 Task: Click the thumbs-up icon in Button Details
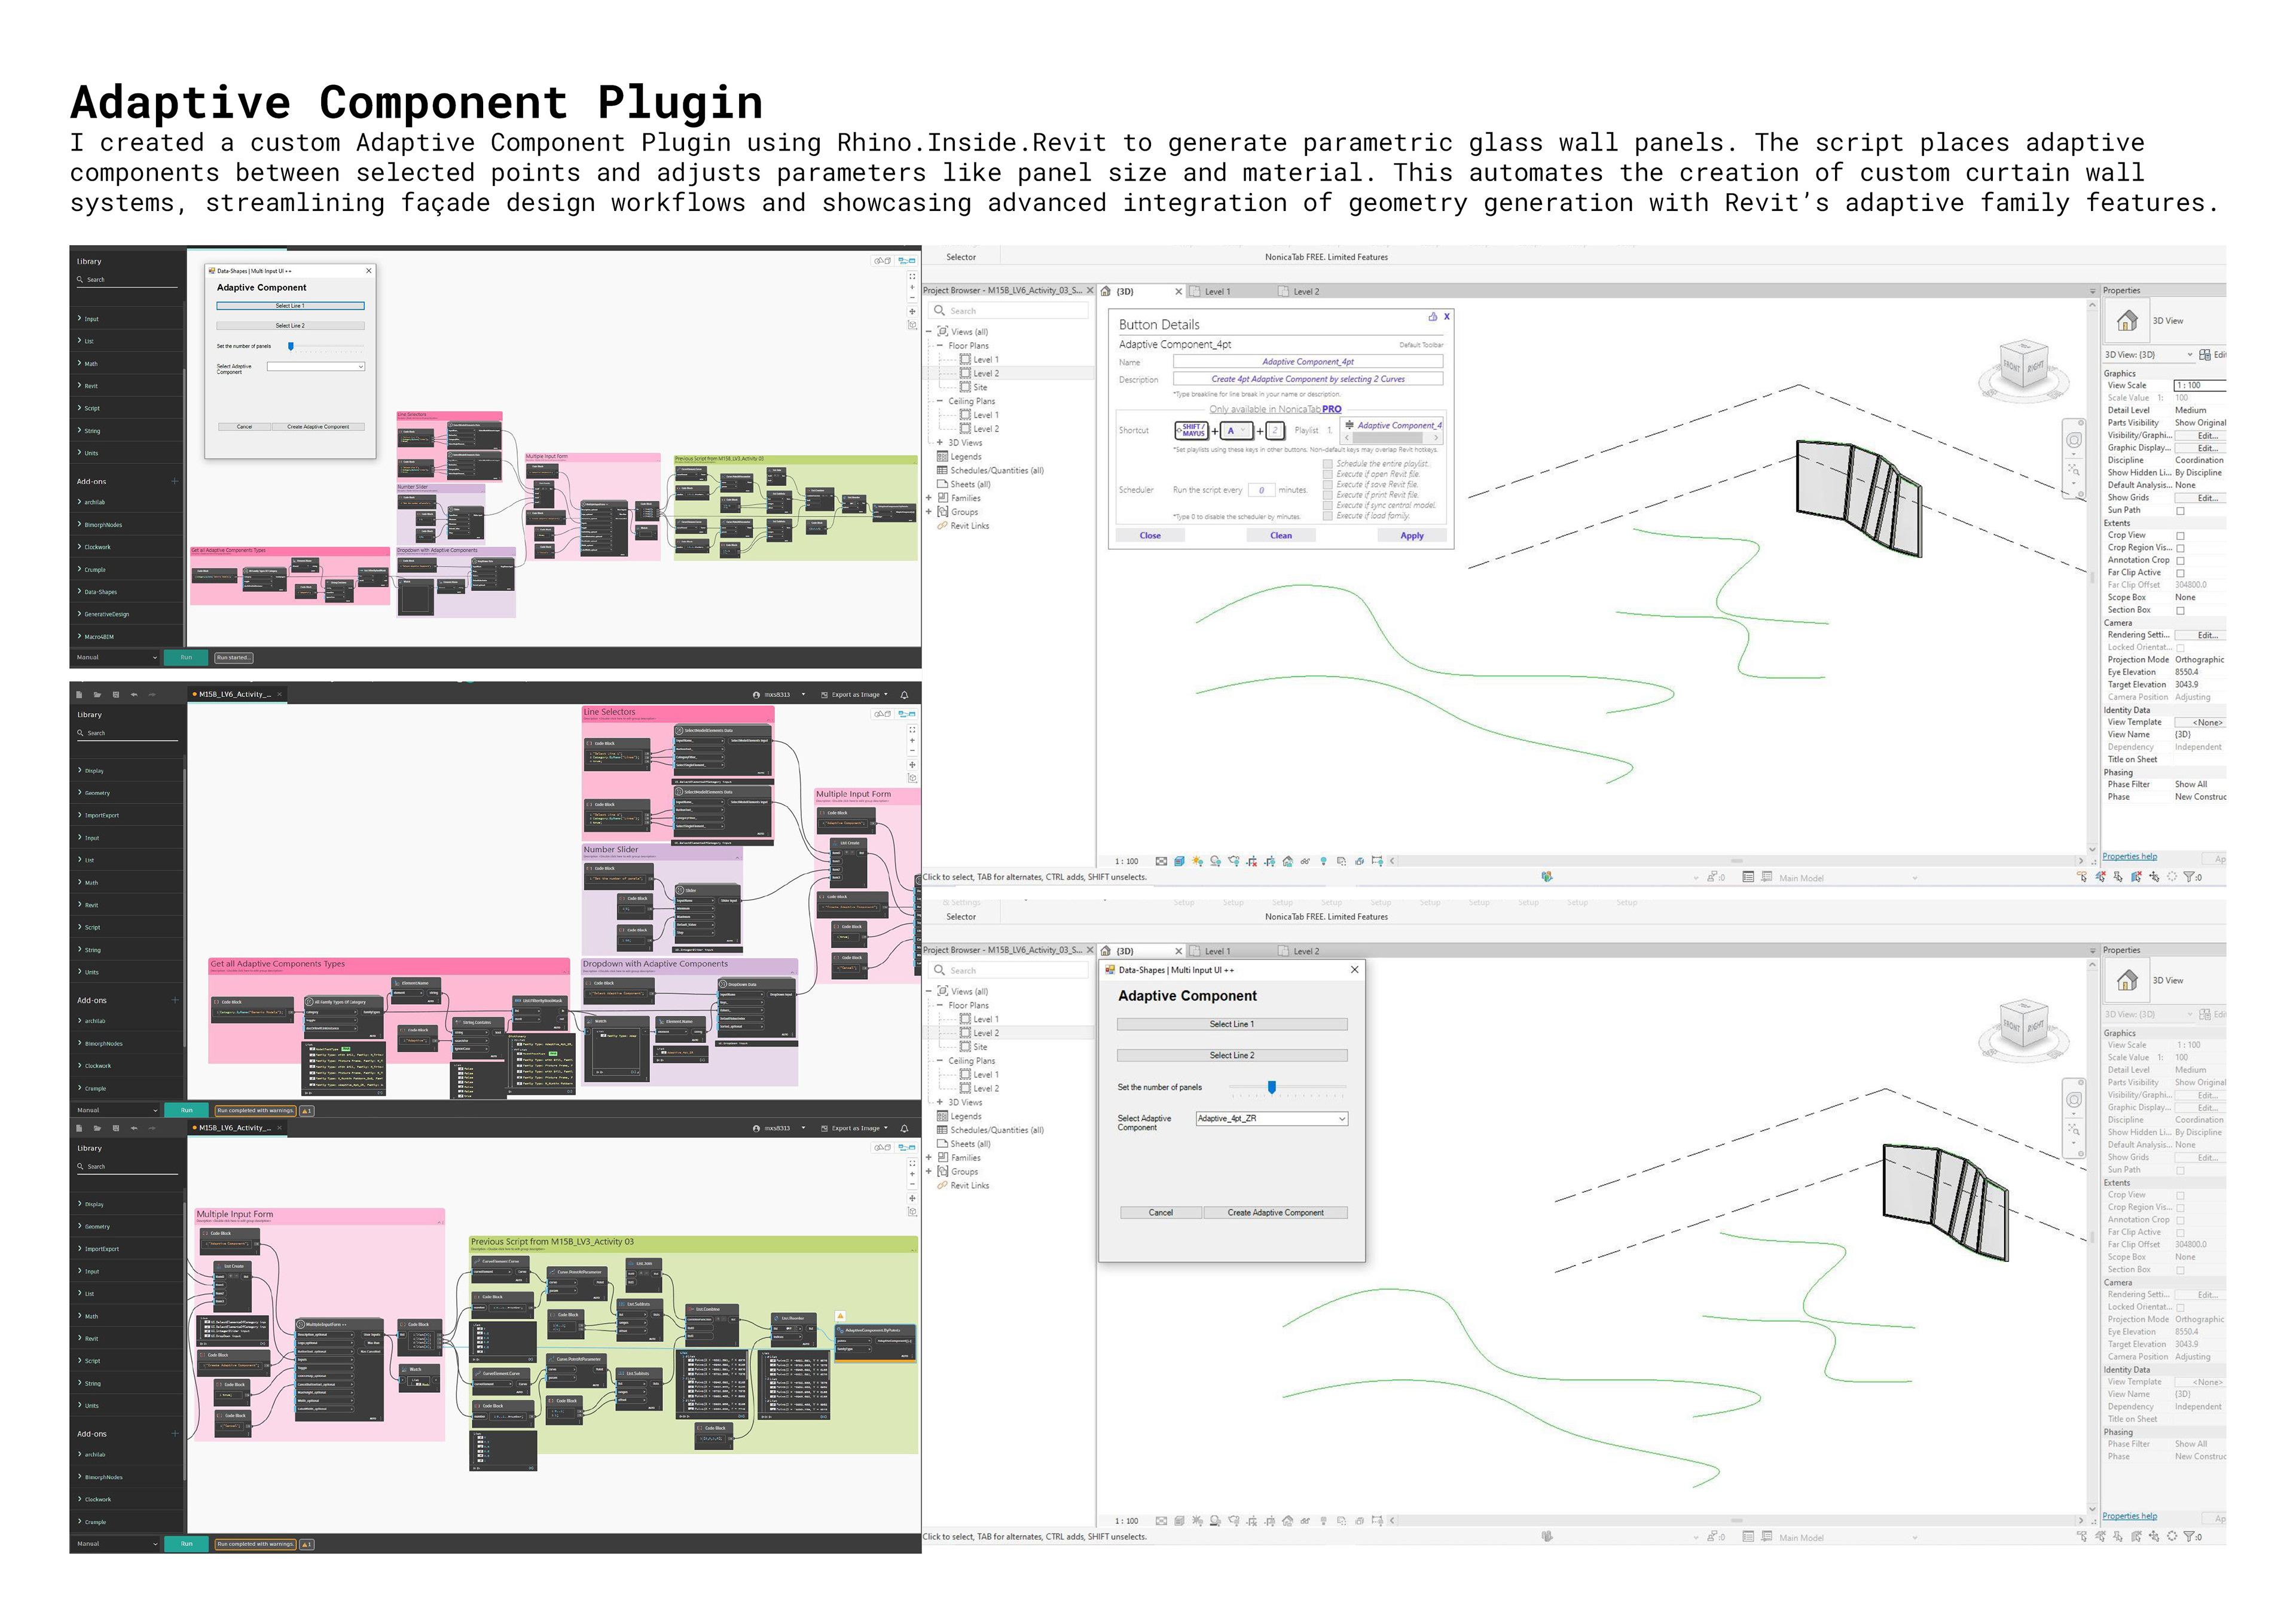(1432, 316)
